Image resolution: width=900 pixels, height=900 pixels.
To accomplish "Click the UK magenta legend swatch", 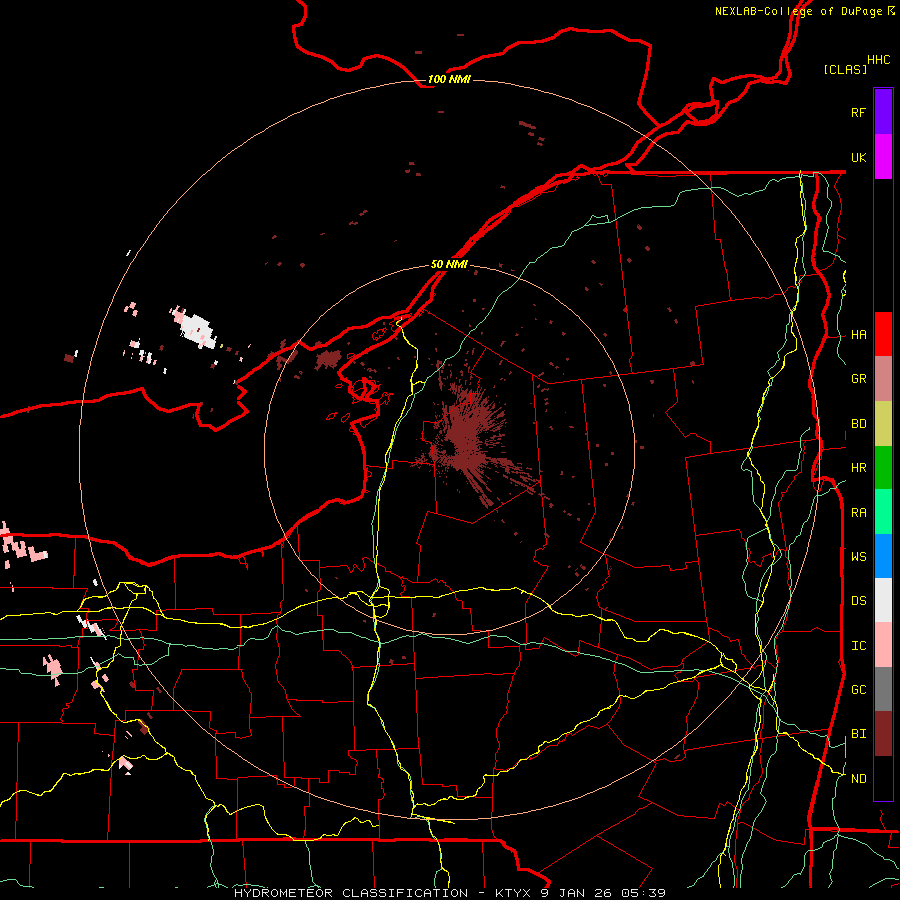I will 883,157.
